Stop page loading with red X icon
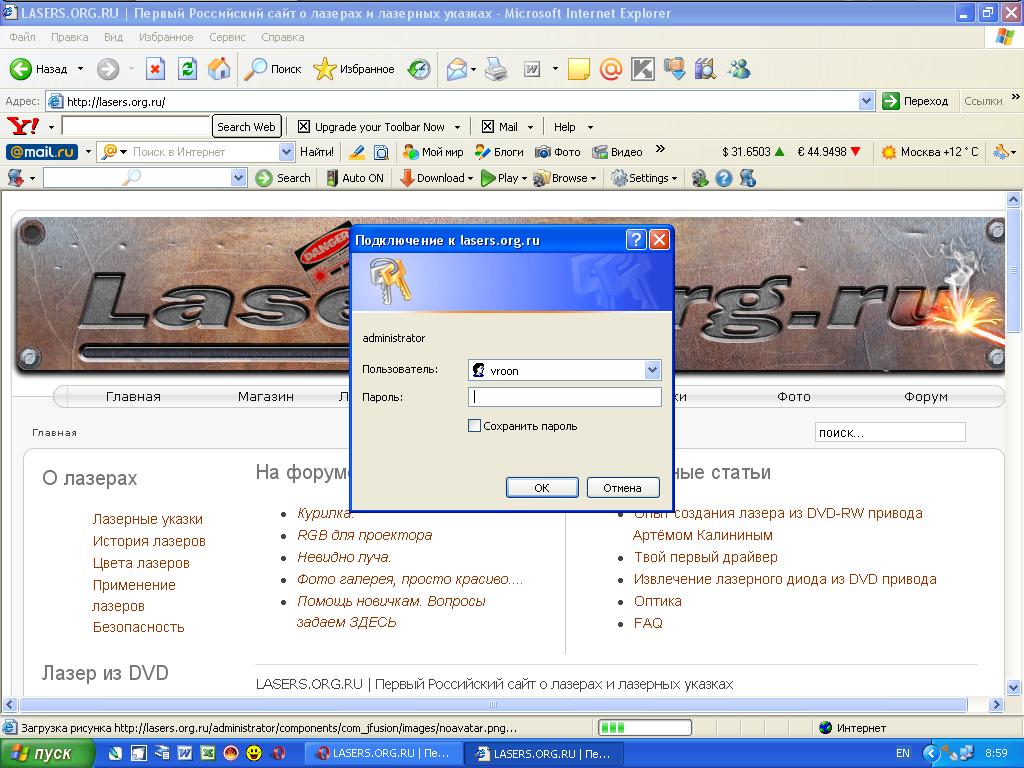1024x768 pixels. coord(155,69)
